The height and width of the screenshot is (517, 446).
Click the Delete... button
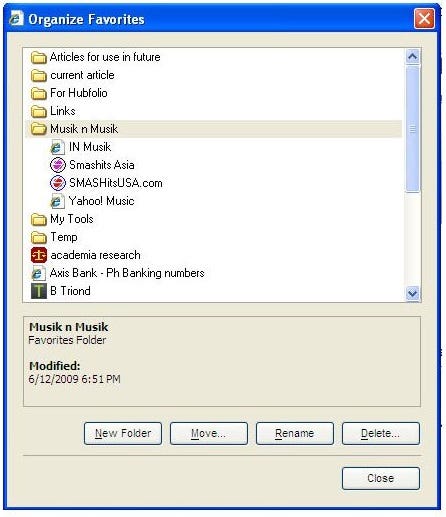(x=381, y=433)
